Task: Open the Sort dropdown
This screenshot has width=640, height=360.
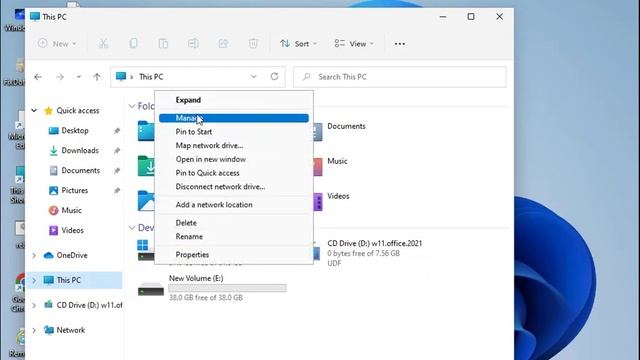Action: [298, 44]
